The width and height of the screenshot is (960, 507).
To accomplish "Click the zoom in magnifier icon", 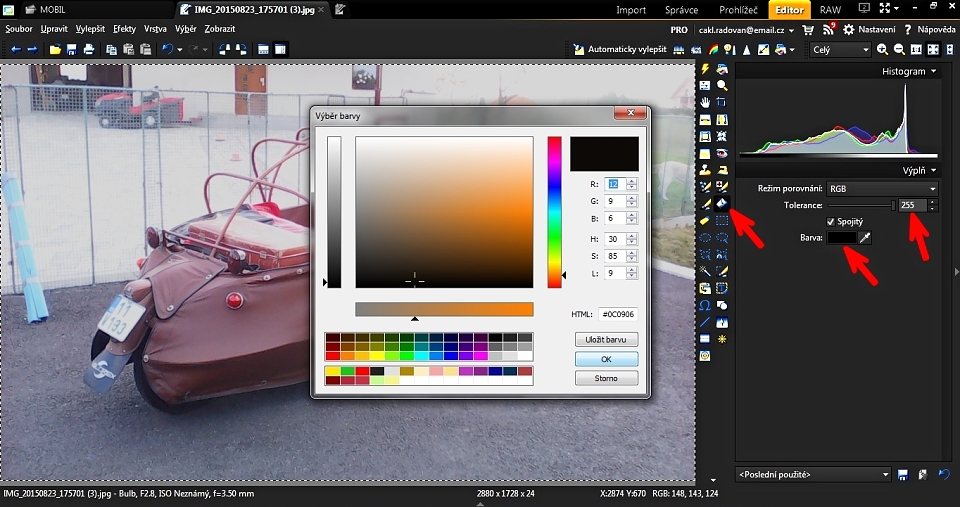I will [x=883, y=50].
